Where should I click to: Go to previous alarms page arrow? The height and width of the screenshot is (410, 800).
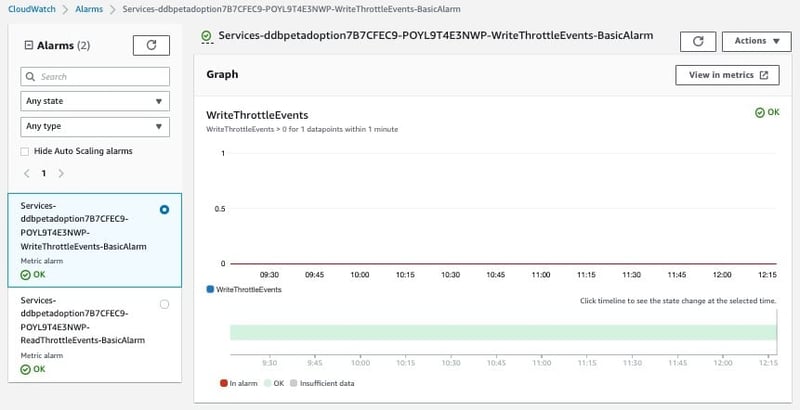pos(25,173)
